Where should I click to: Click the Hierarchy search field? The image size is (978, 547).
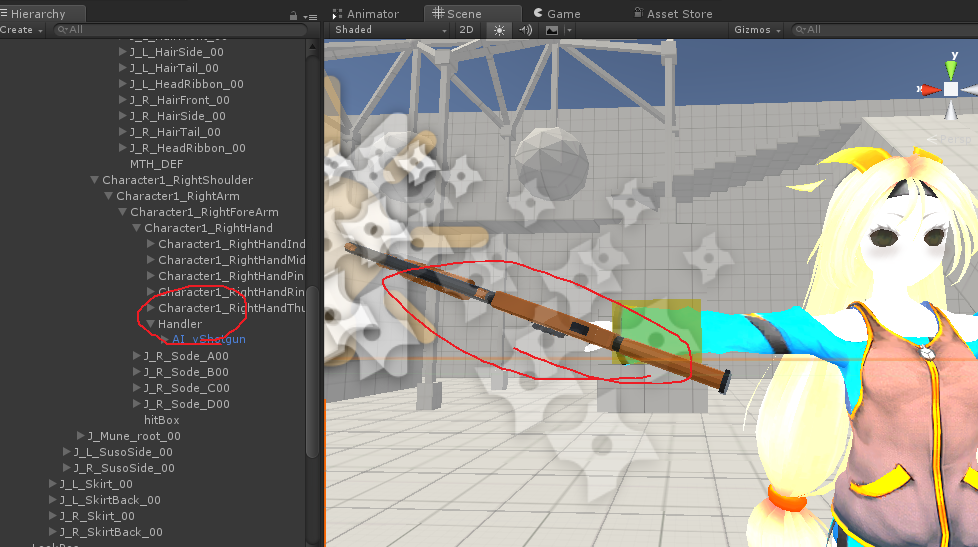(x=180, y=30)
